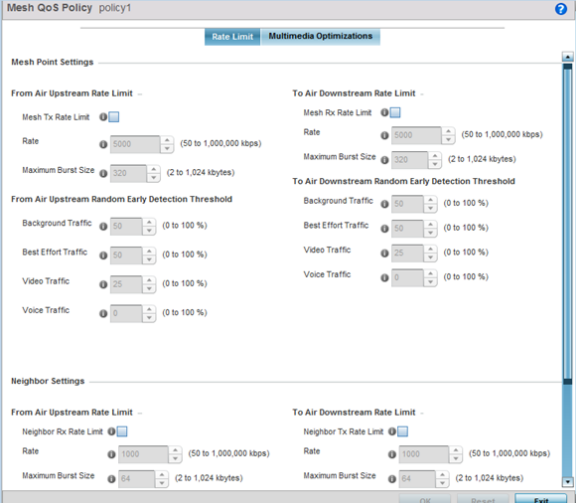
Task: Toggle the Neighbor Rx Rate Limit checkbox
Action: [x=122, y=431]
